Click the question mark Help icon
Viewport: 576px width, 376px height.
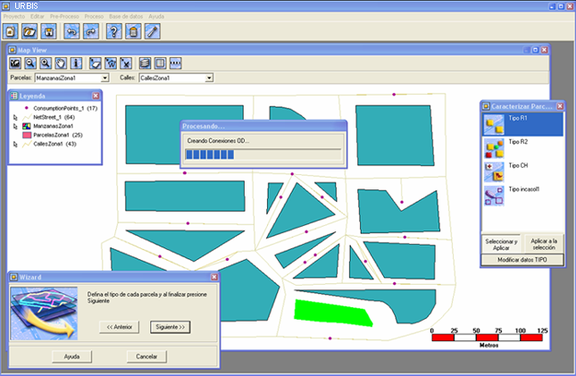114,32
